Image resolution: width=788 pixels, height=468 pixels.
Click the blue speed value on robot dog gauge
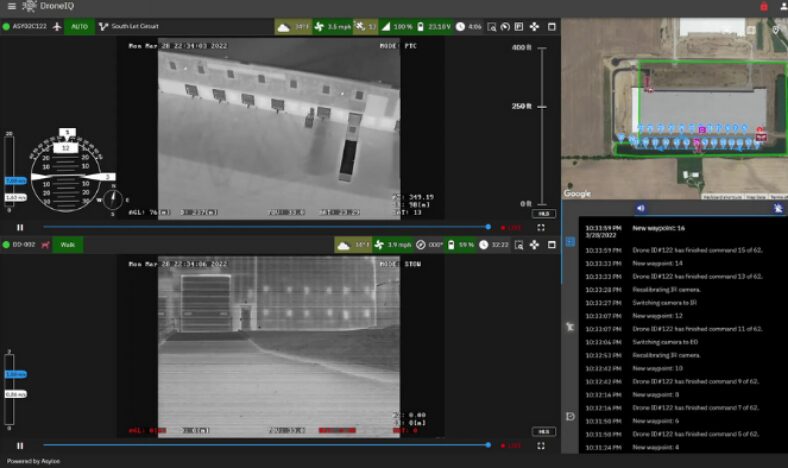(x=16, y=375)
